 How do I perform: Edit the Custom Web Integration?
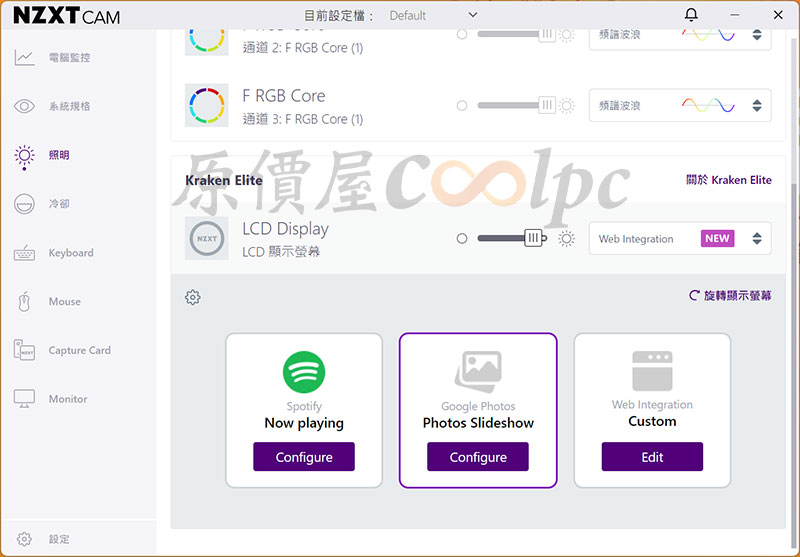pyautogui.click(x=652, y=457)
